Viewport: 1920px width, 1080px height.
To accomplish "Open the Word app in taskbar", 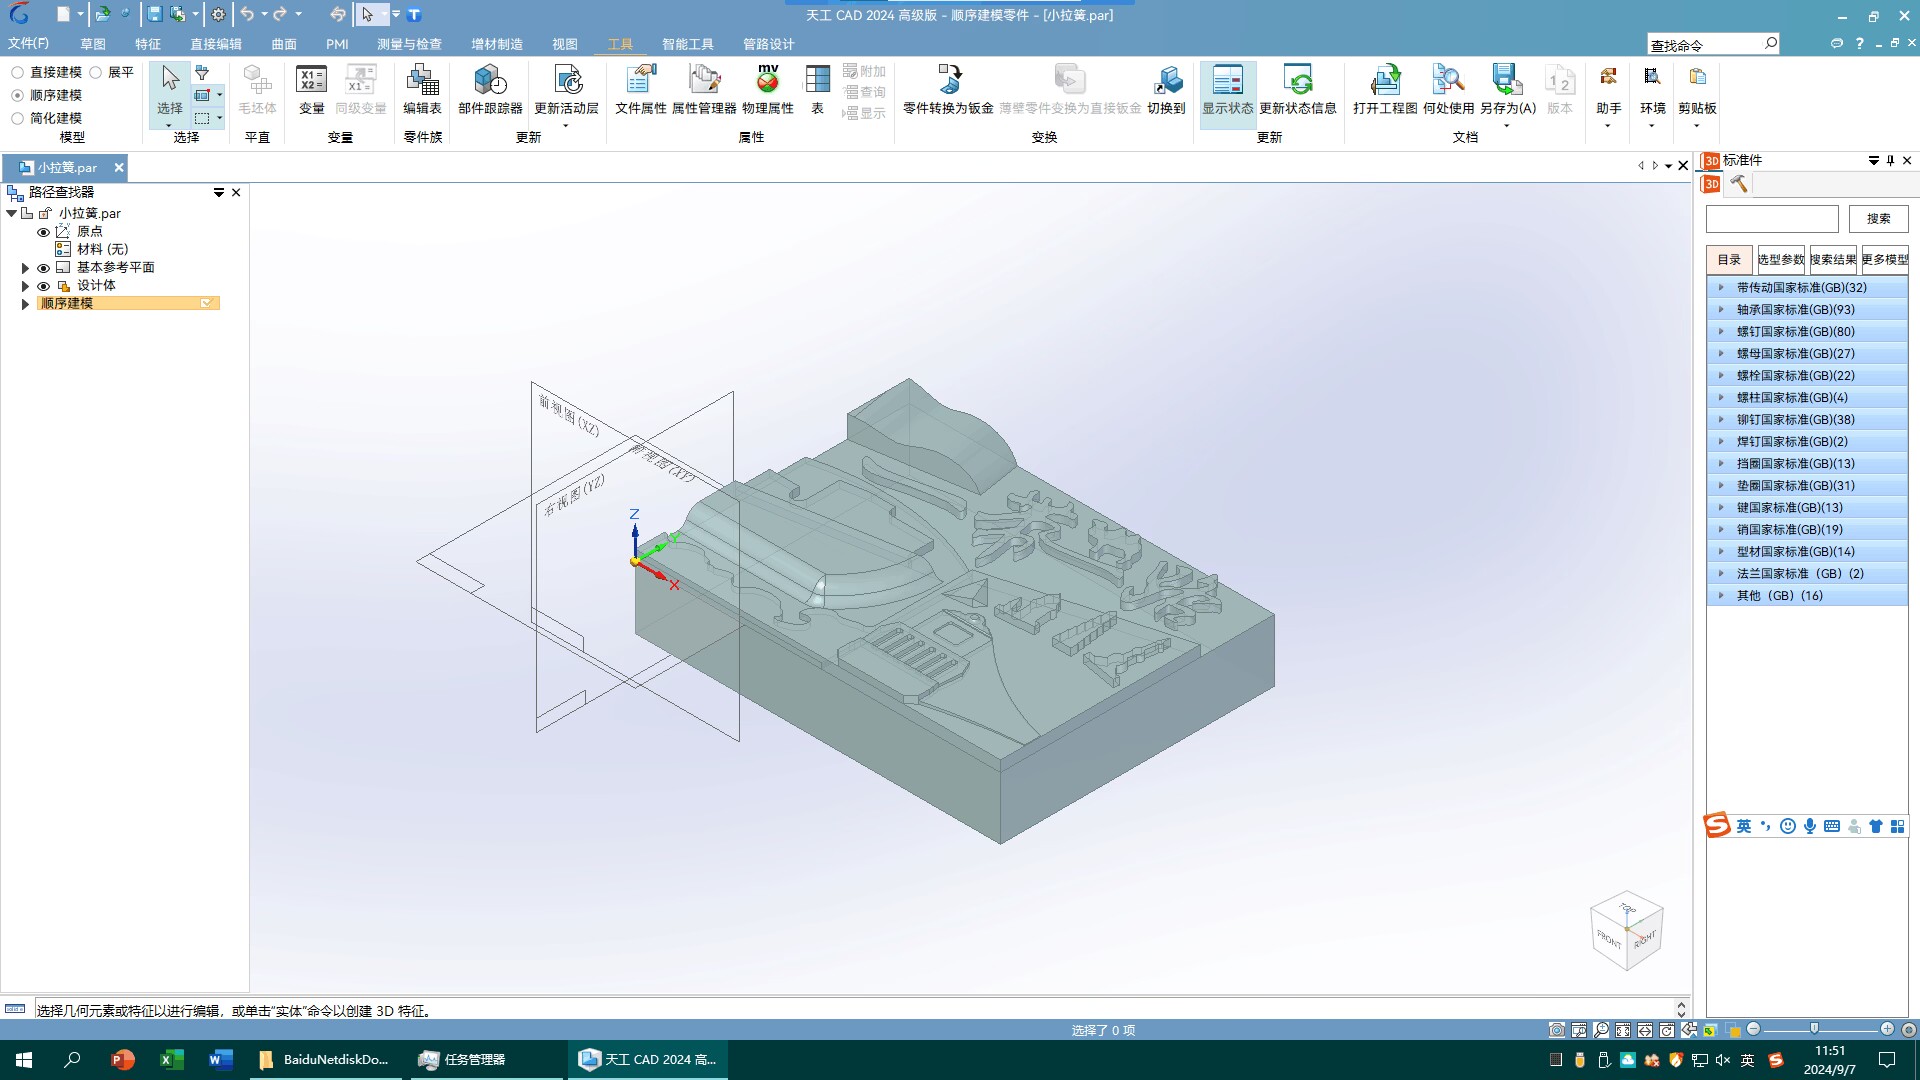I will click(x=220, y=1059).
